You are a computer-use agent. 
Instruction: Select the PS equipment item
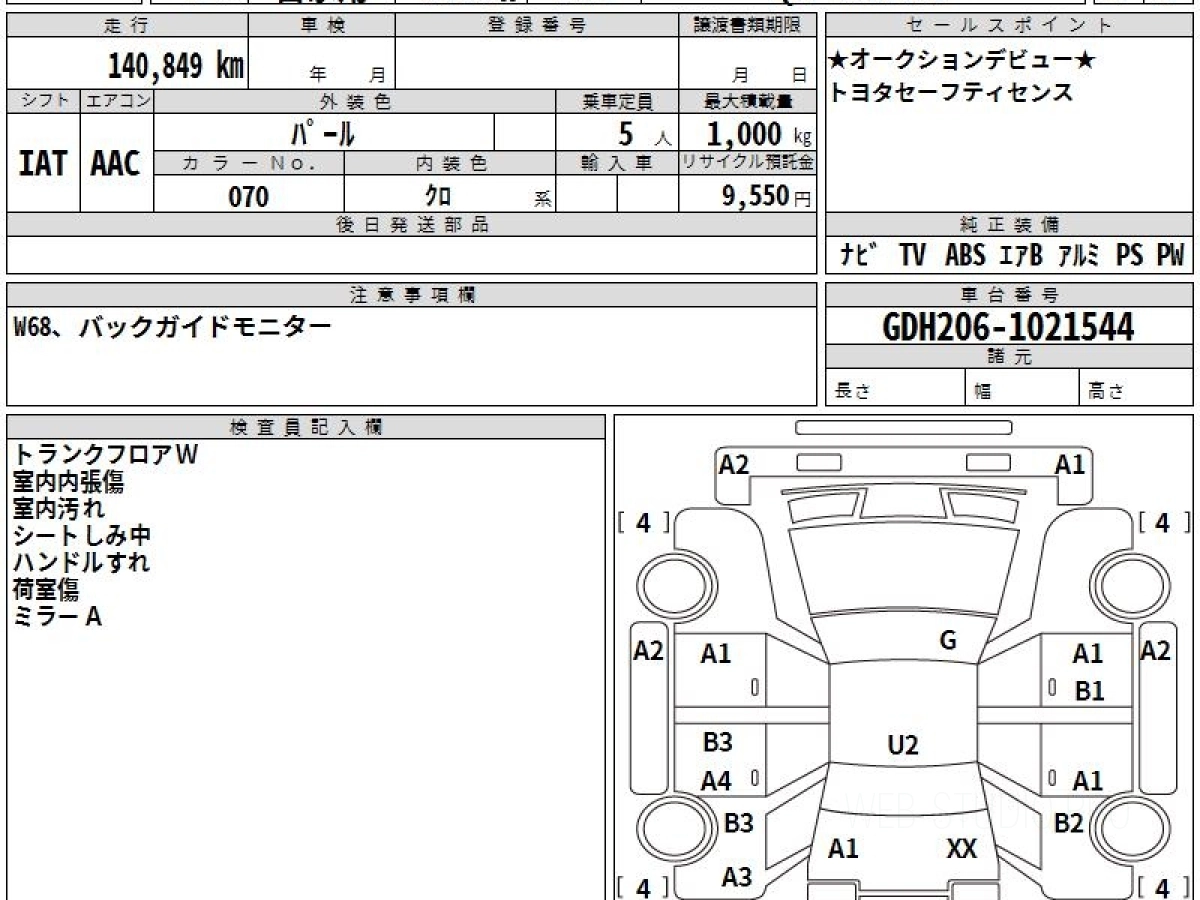click(x=1130, y=255)
